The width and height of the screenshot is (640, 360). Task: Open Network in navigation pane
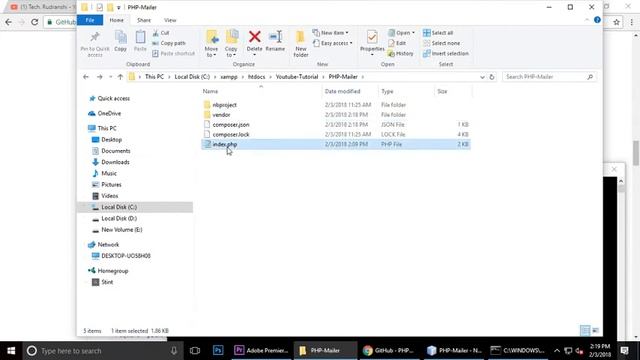[108, 244]
